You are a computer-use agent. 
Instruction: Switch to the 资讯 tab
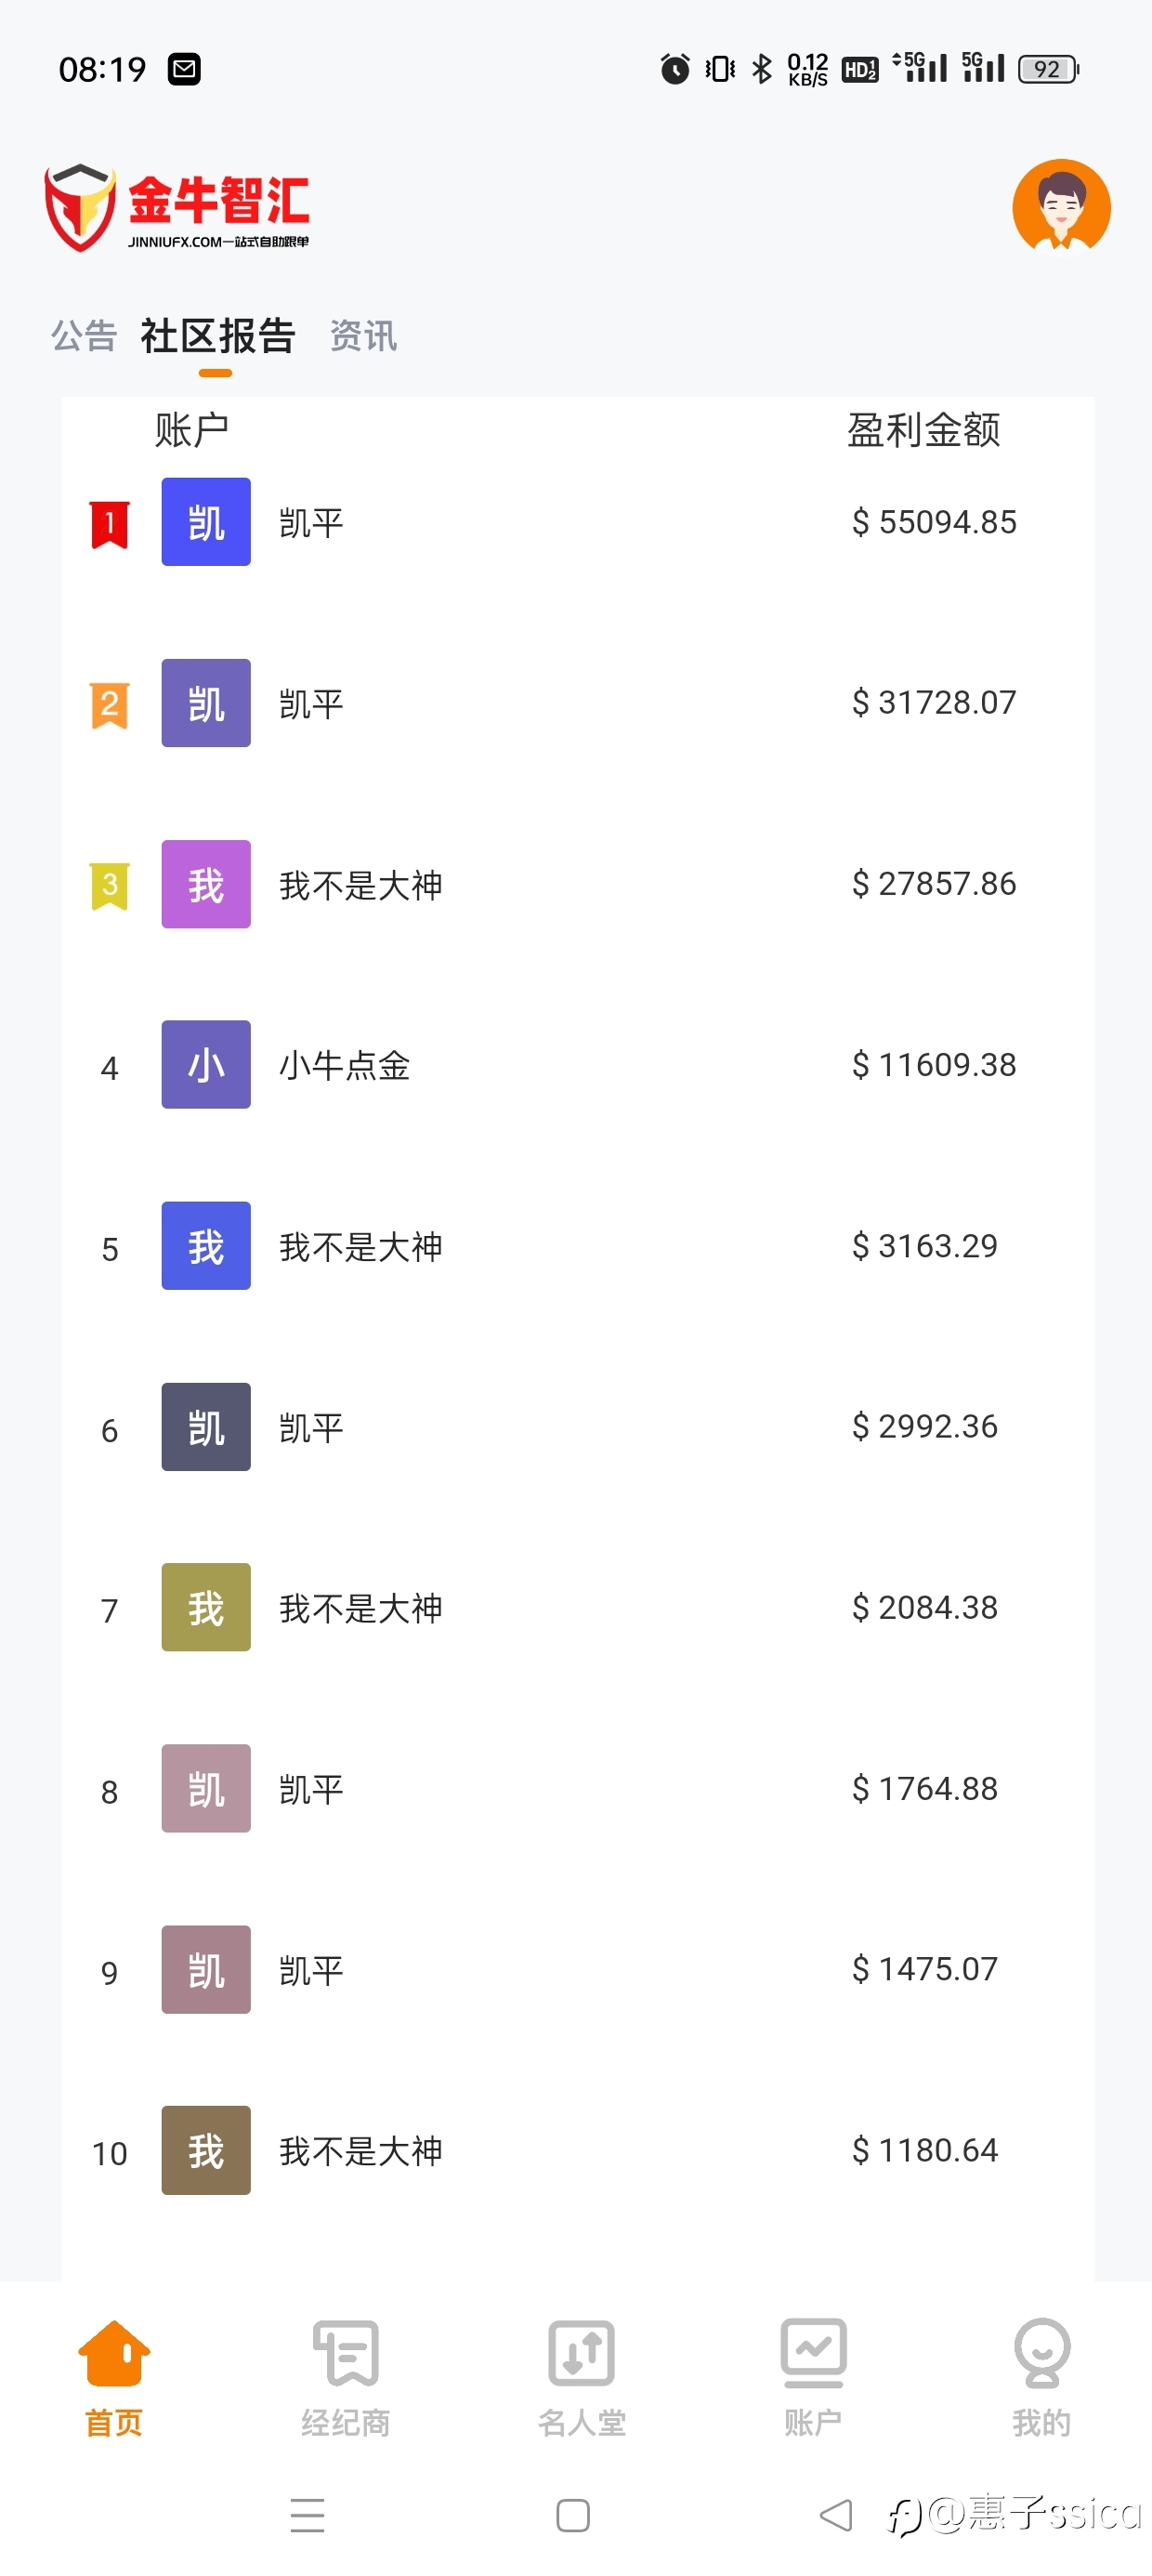click(x=364, y=335)
